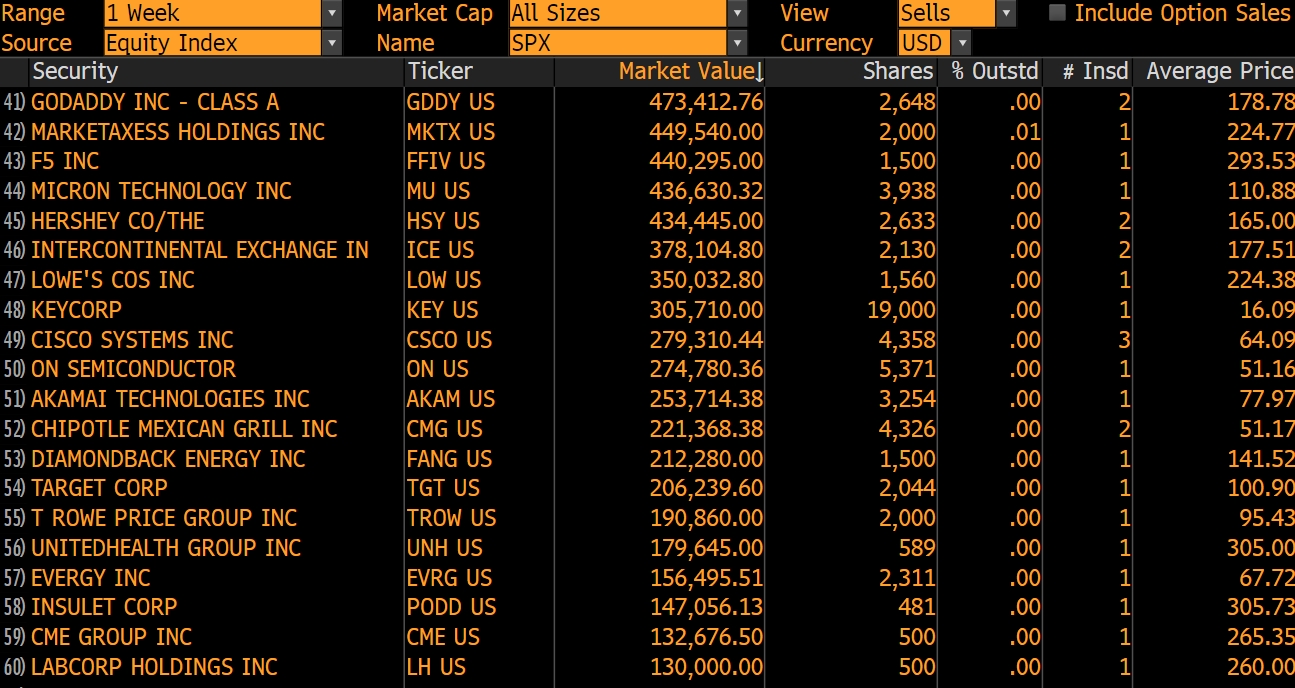The width and height of the screenshot is (1295, 688).
Task: Click the 1 Week range field
Action: tap(212, 14)
